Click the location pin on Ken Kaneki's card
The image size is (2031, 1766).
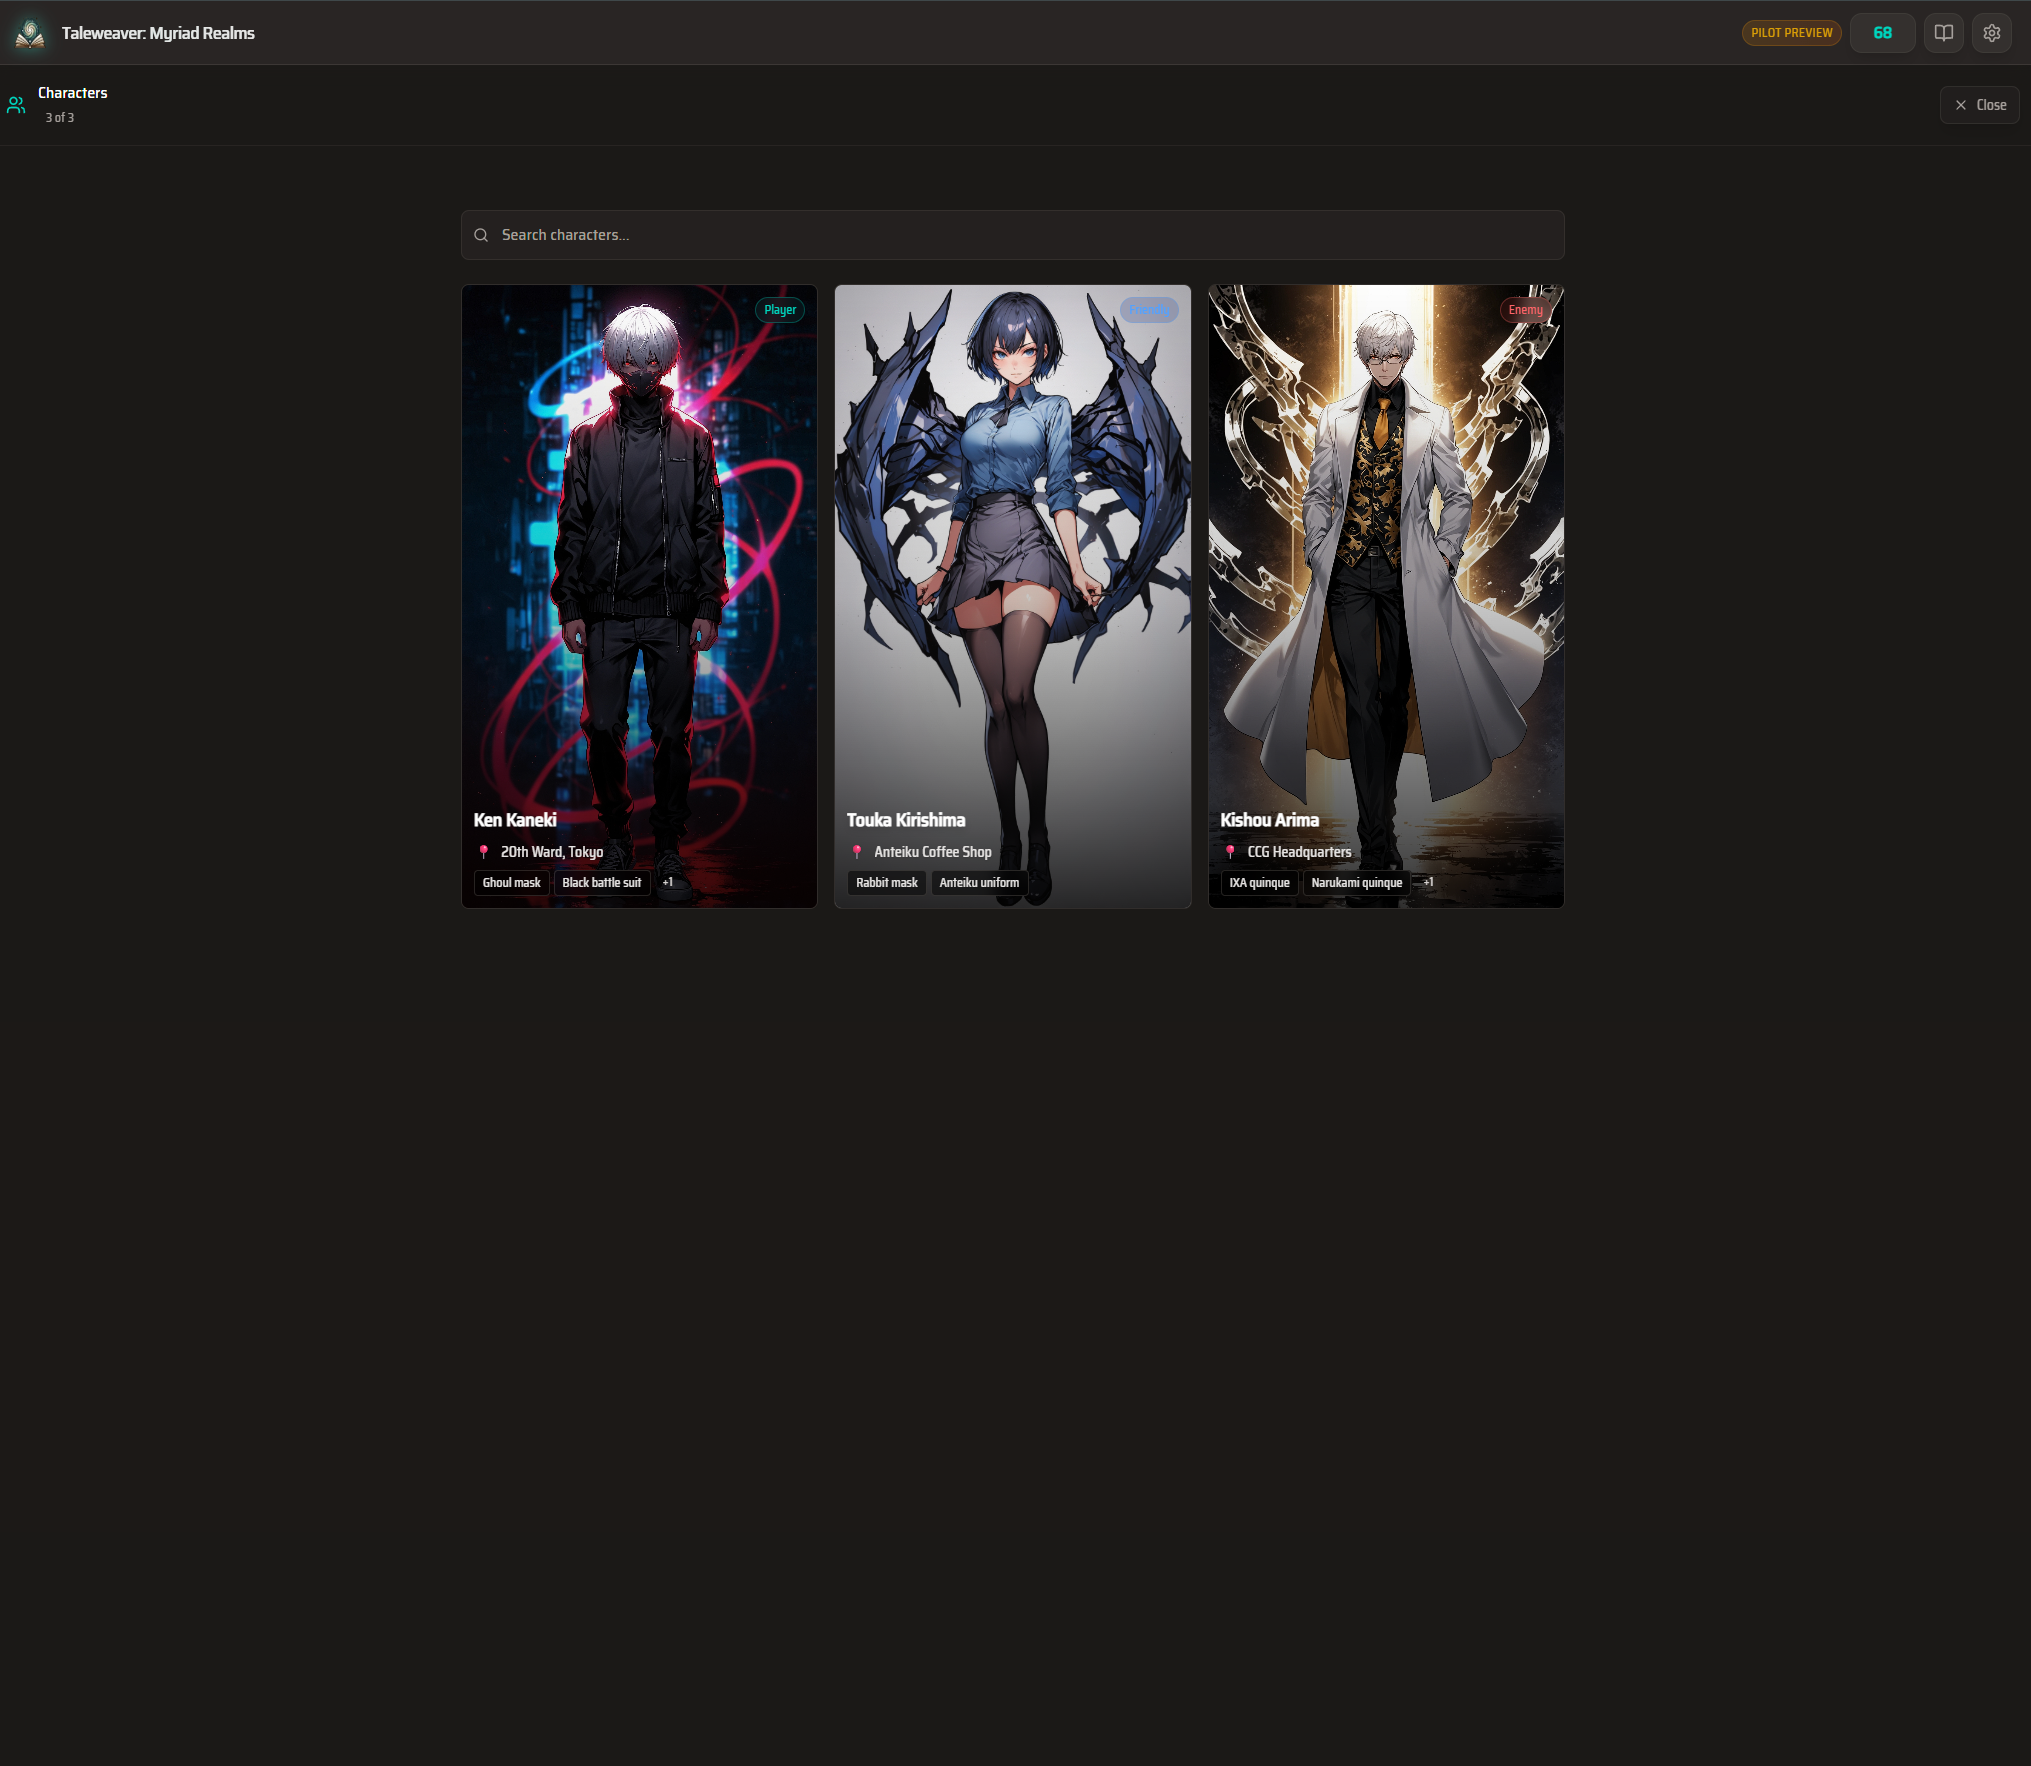pos(484,852)
